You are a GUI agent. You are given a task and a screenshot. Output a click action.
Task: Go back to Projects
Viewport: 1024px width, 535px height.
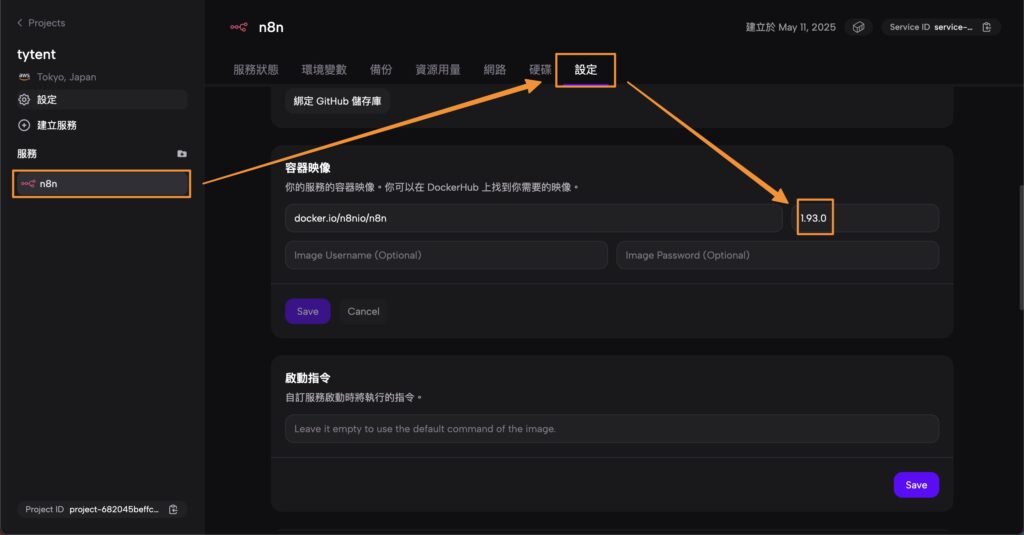click(x=40, y=23)
